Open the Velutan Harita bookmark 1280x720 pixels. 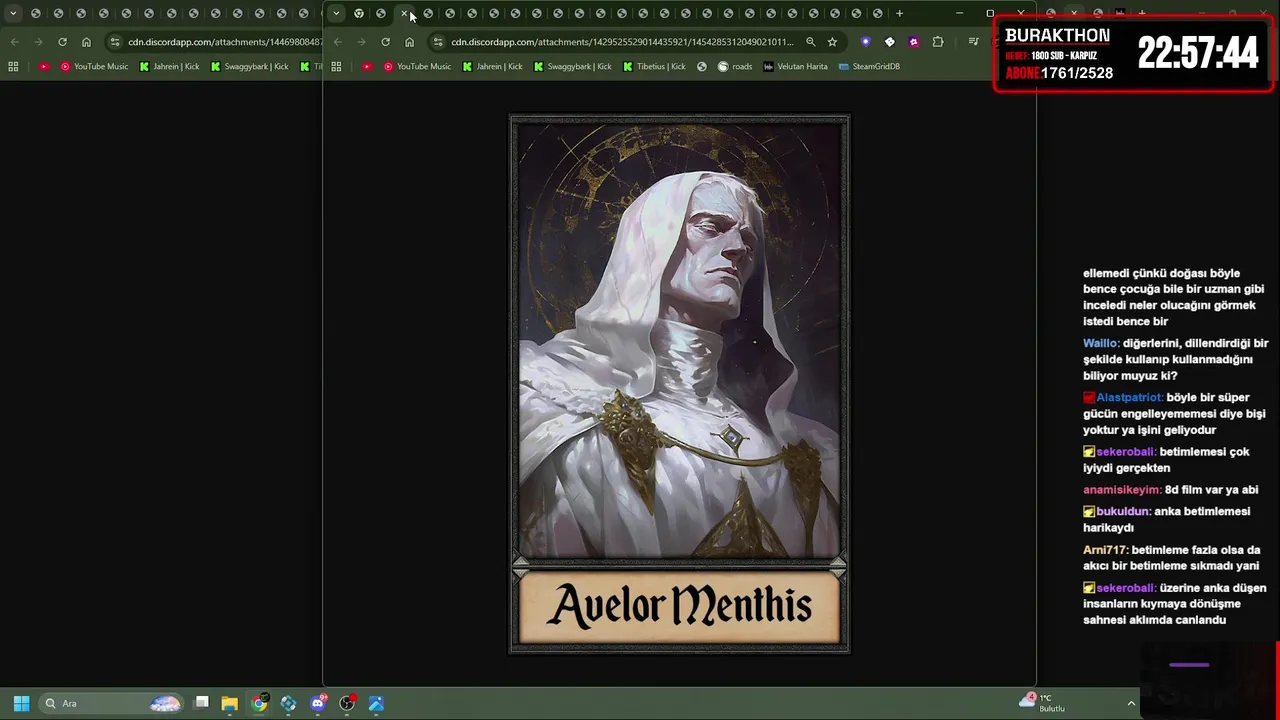(x=795, y=66)
